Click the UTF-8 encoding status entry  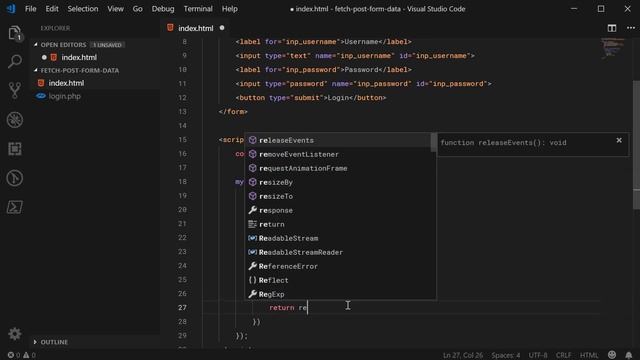[x=538, y=355]
